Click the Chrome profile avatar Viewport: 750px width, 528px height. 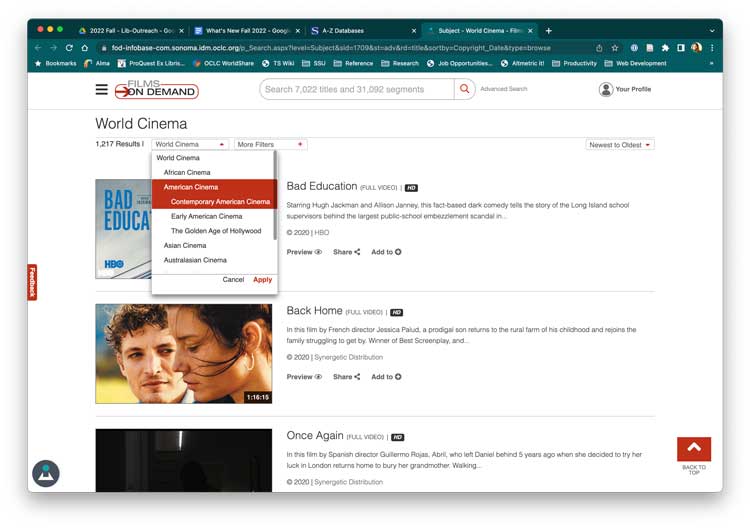coord(696,47)
